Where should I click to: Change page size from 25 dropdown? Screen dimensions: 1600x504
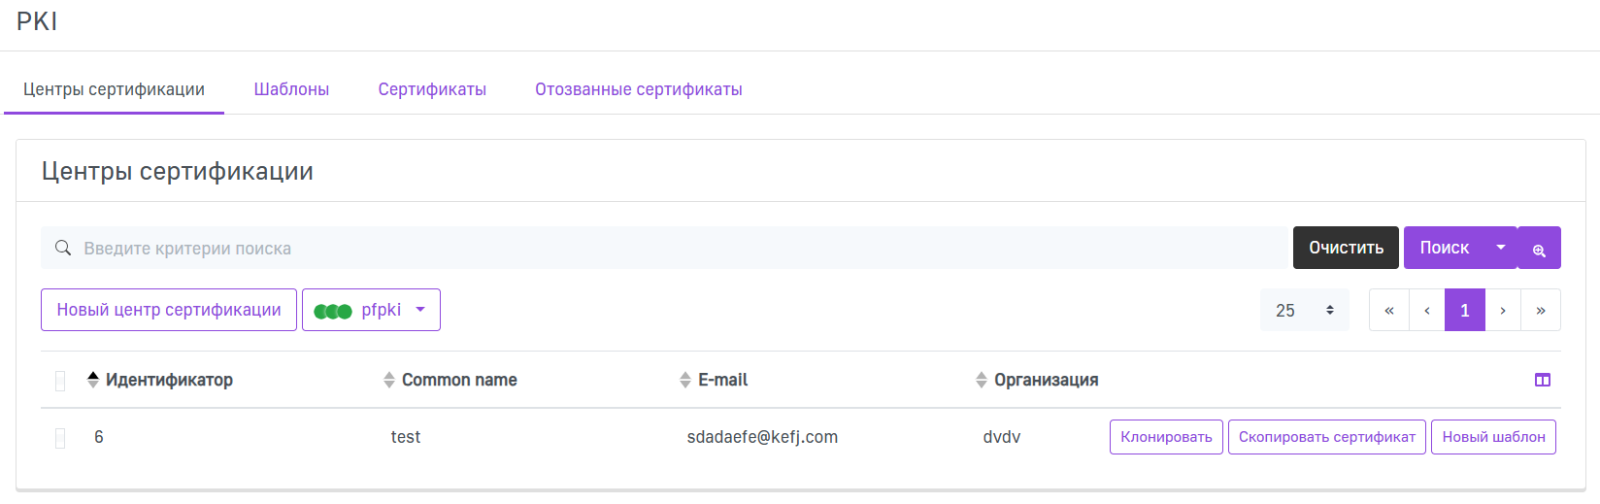(1304, 311)
